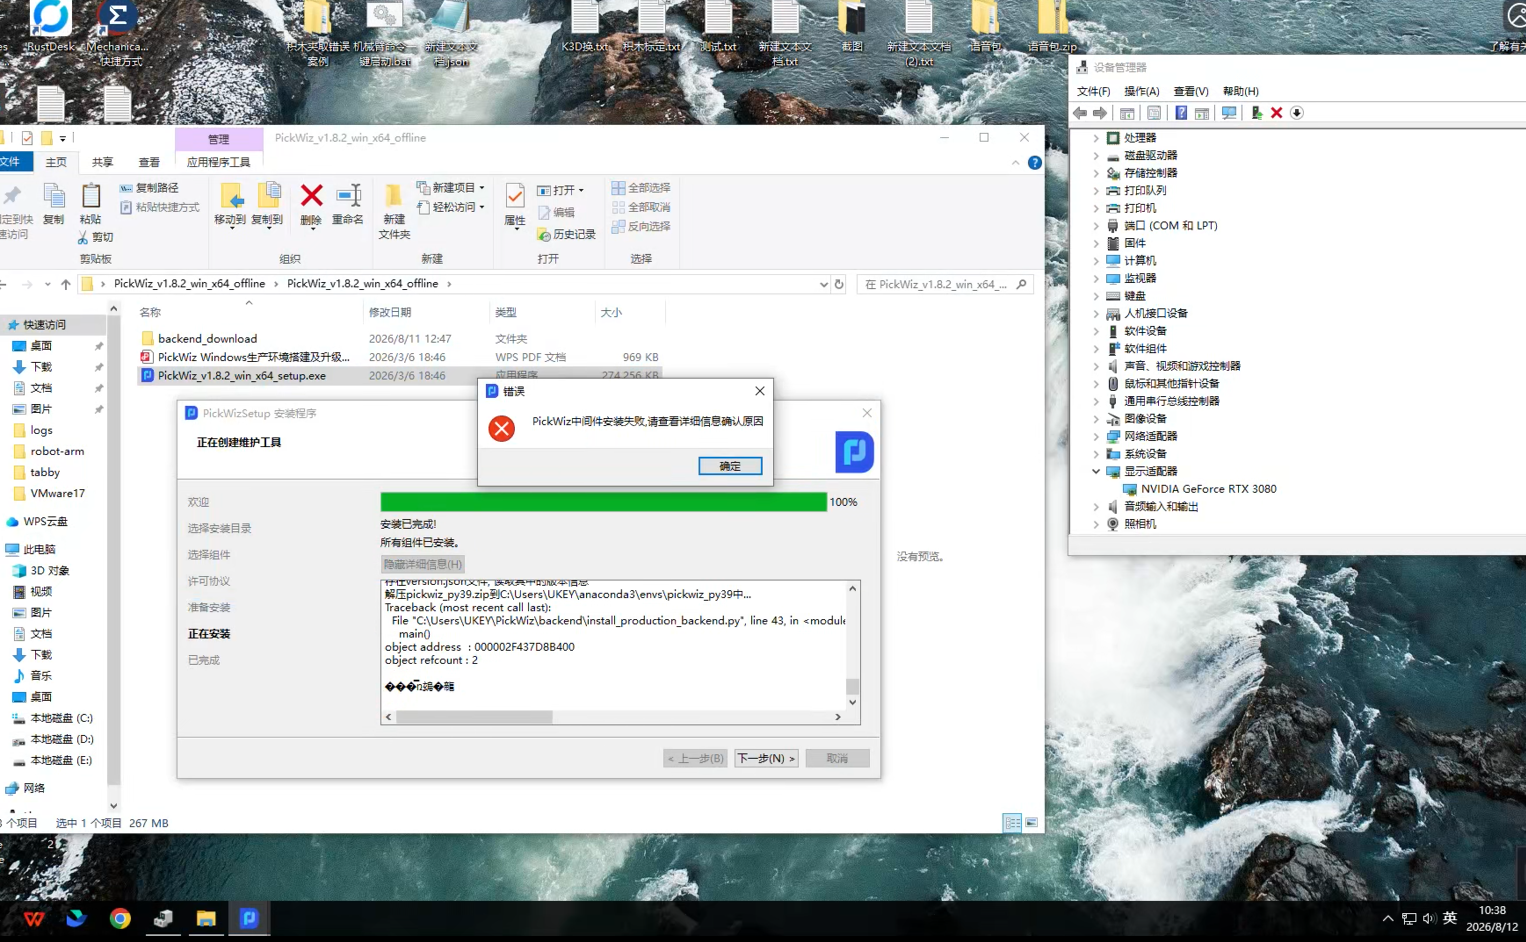Click 此电脑 in Explorer navigation pane
Image resolution: width=1526 pixels, height=942 pixels.
[39, 549]
